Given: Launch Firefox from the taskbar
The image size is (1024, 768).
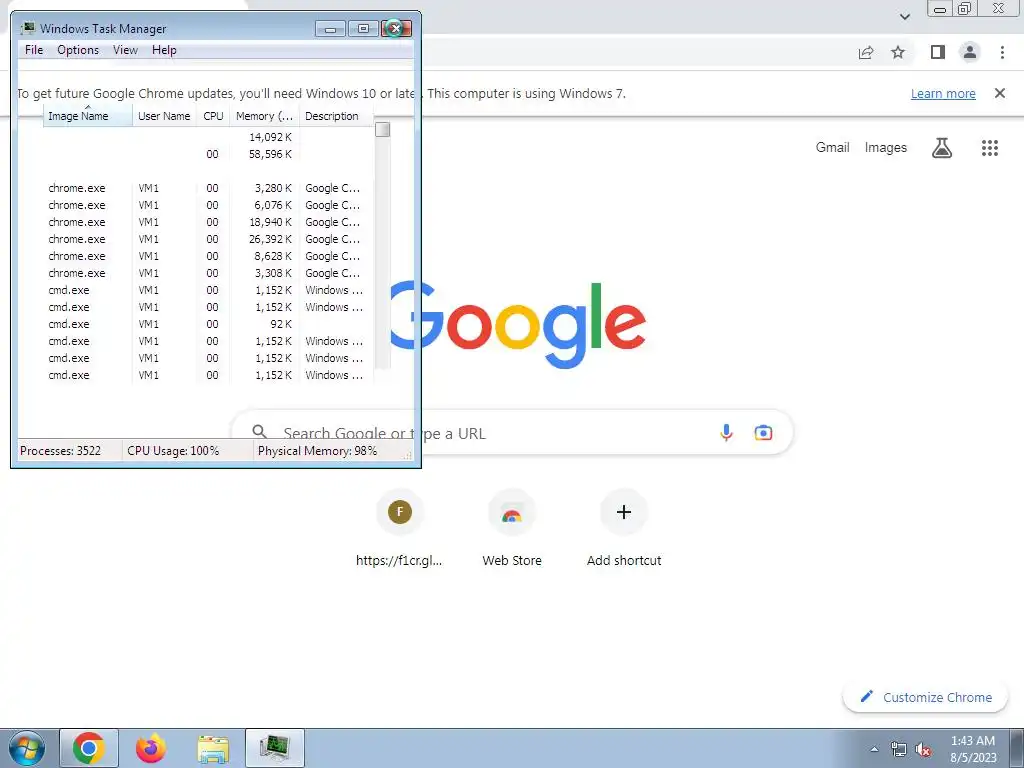Looking at the screenshot, I should coord(151,748).
